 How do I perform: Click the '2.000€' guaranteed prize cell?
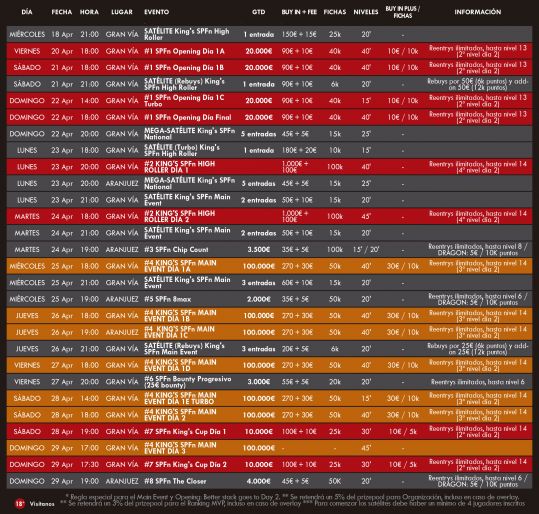[x=258, y=299]
